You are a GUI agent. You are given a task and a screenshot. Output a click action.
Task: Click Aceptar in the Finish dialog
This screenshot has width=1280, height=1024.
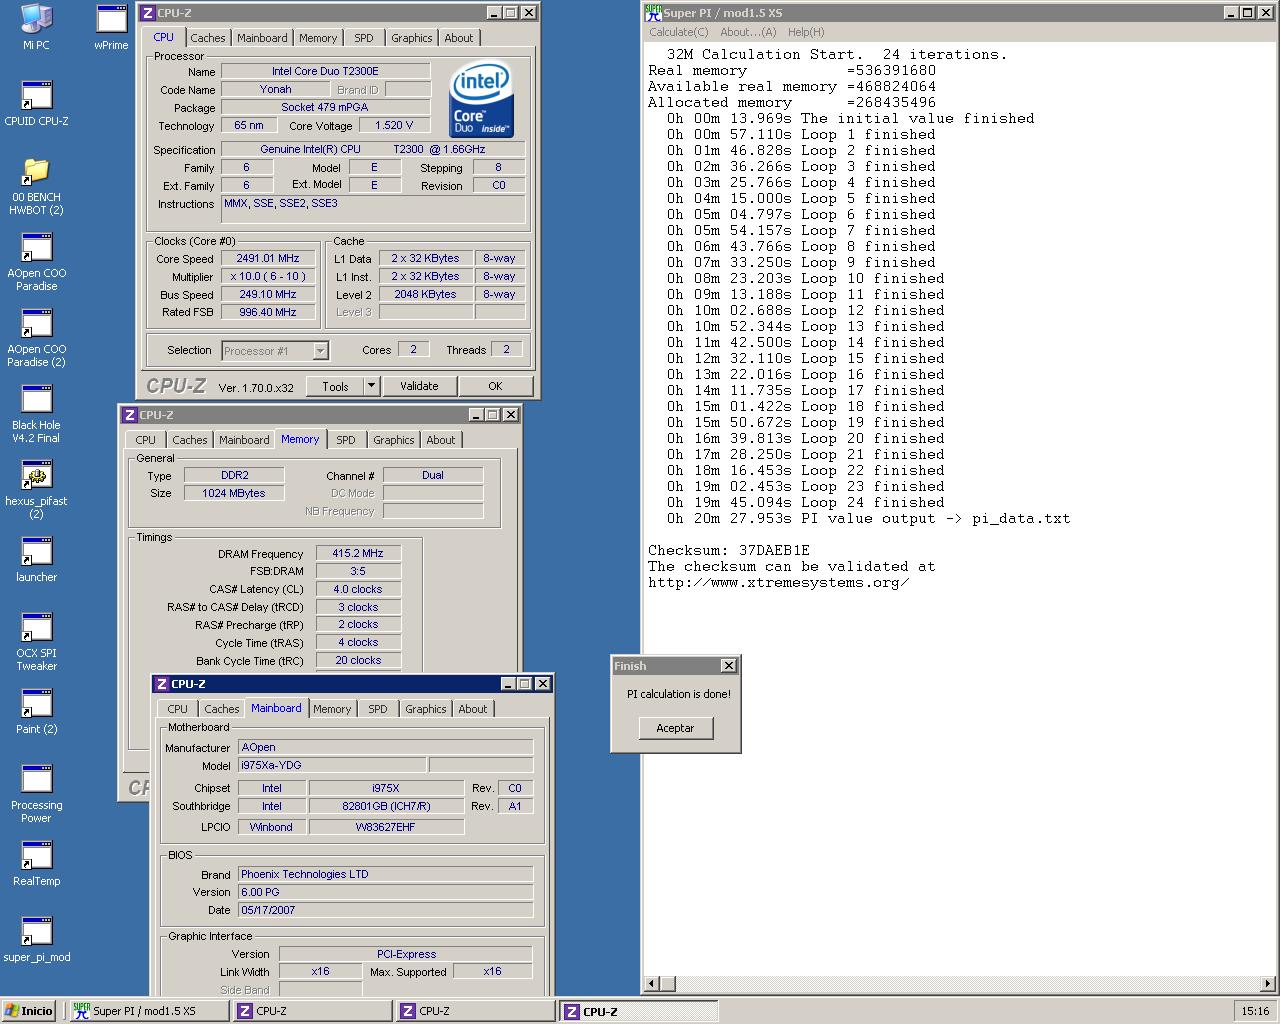[675, 728]
